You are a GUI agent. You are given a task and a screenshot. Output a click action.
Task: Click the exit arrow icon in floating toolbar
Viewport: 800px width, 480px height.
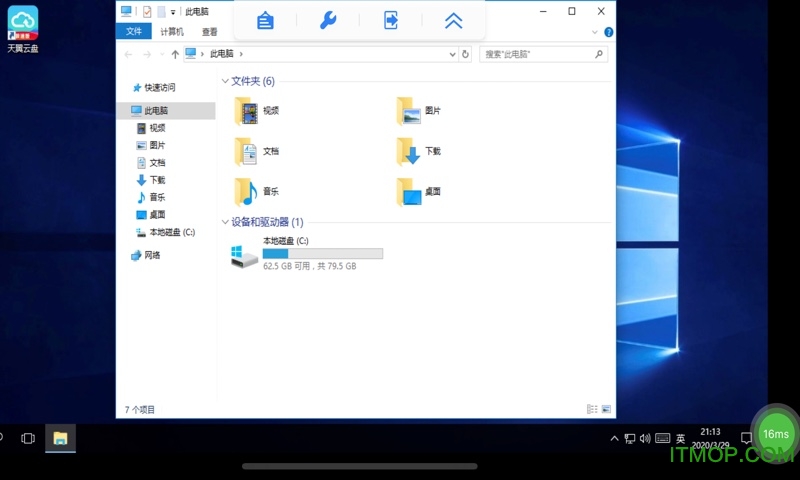click(x=391, y=21)
